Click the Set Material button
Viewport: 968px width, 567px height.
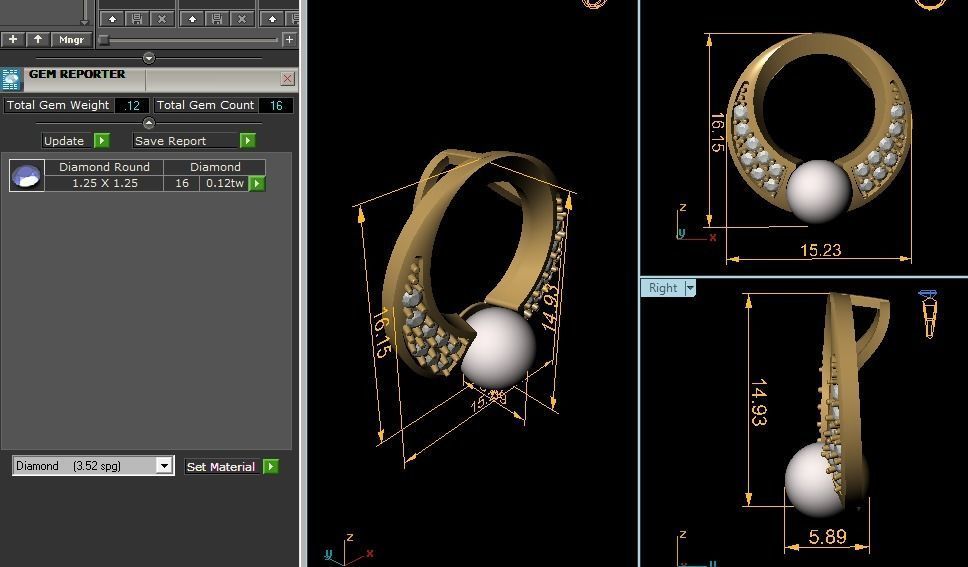coord(221,467)
